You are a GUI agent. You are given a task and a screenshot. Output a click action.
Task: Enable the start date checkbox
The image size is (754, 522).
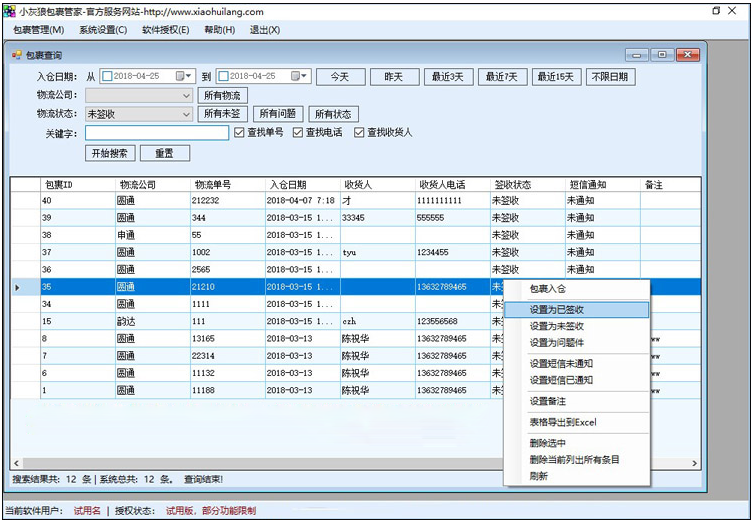[x=108, y=76]
